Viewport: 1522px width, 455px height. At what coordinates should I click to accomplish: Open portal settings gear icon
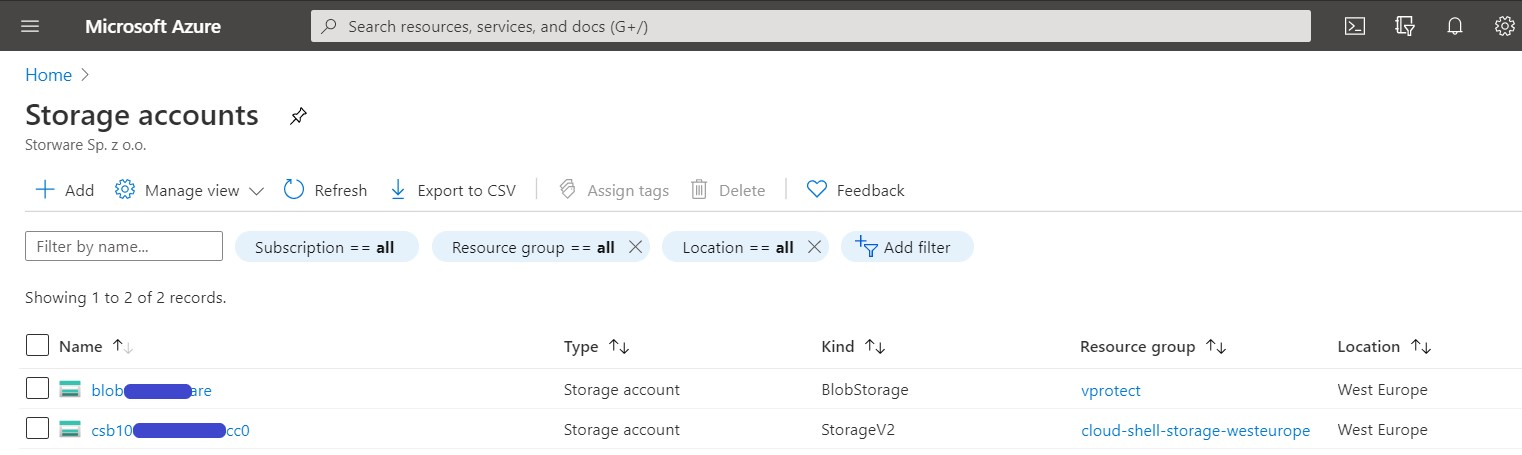tap(1503, 27)
